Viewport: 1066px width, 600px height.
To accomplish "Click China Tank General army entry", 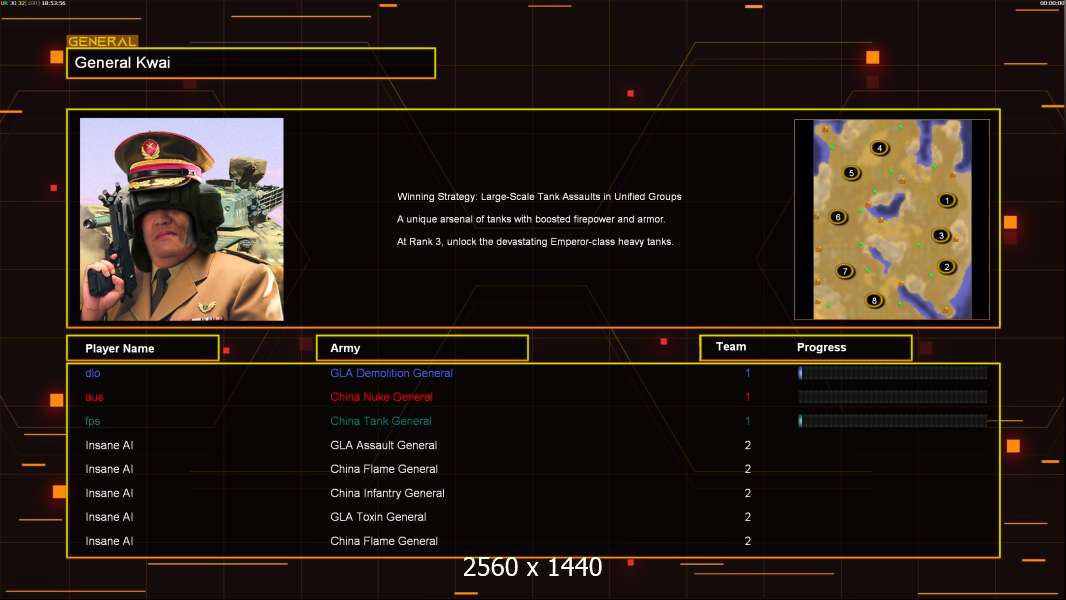I will pos(381,421).
